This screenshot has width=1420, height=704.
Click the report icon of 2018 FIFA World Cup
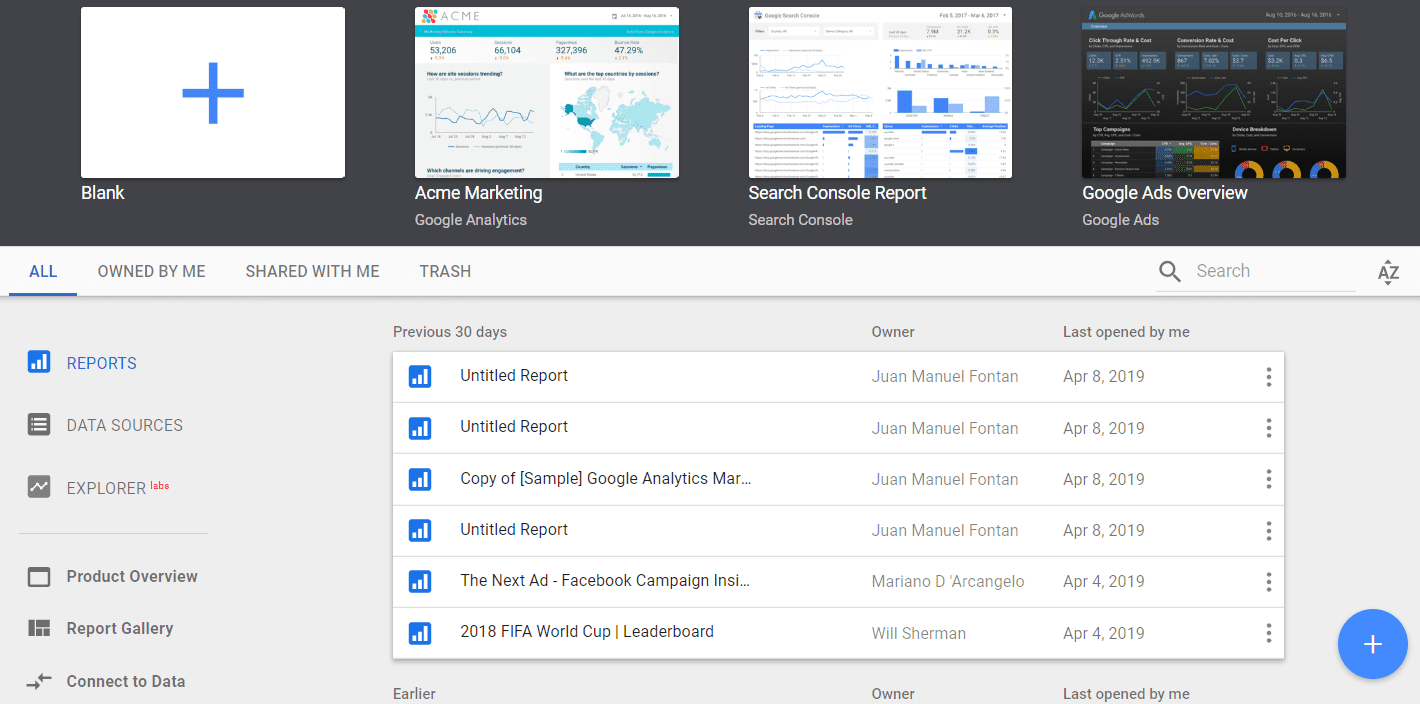pyautogui.click(x=420, y=632)
